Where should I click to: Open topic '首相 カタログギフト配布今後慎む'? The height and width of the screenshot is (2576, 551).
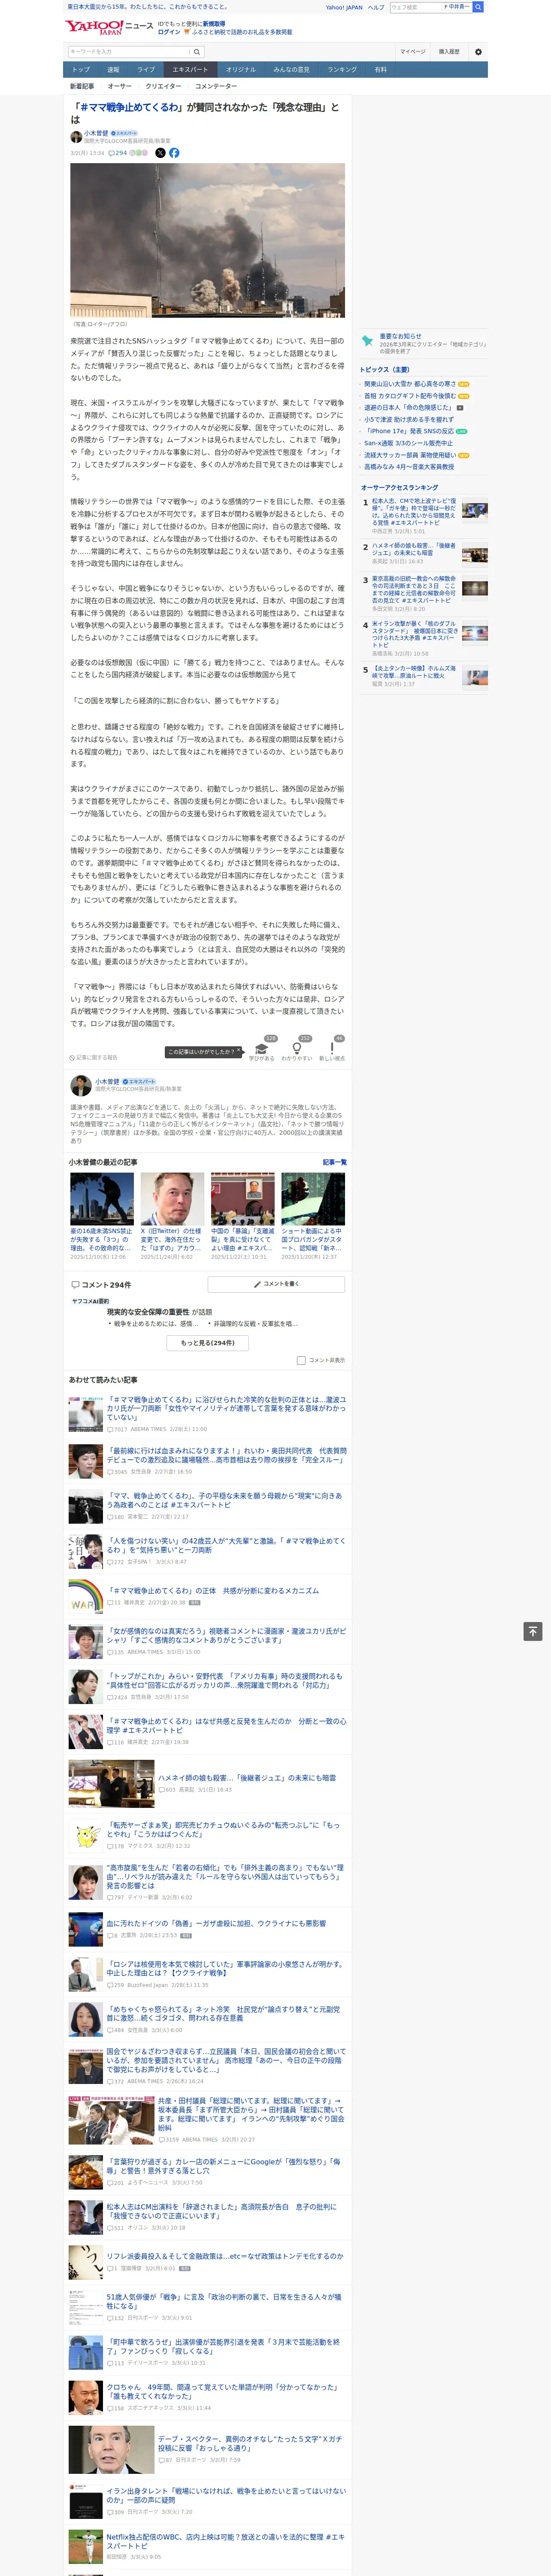pyautogui.click(x=410, y=396)
